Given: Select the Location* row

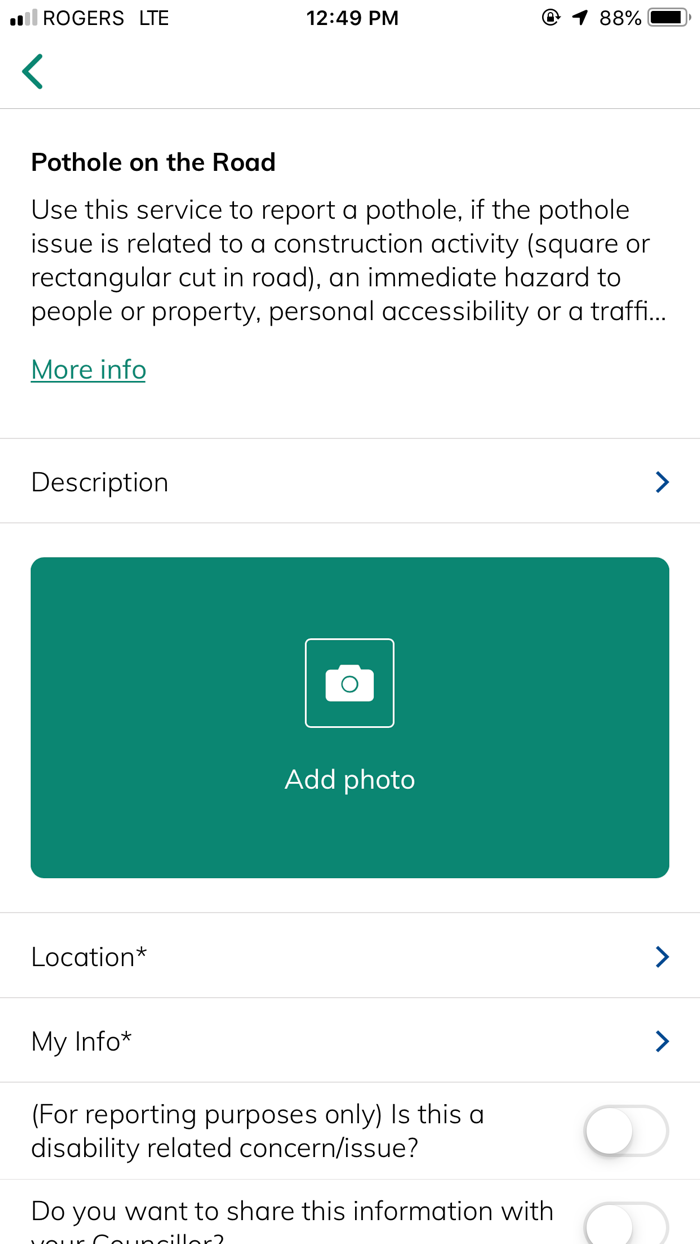Looking at the screenshot, I should (x=300, y=957).
